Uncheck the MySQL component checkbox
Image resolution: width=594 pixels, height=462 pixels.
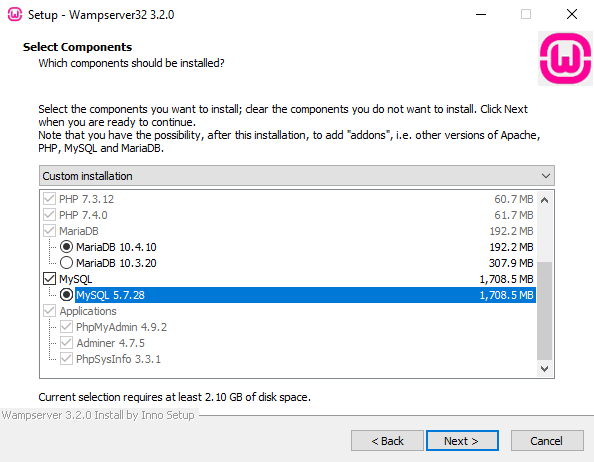click(50, 279)
